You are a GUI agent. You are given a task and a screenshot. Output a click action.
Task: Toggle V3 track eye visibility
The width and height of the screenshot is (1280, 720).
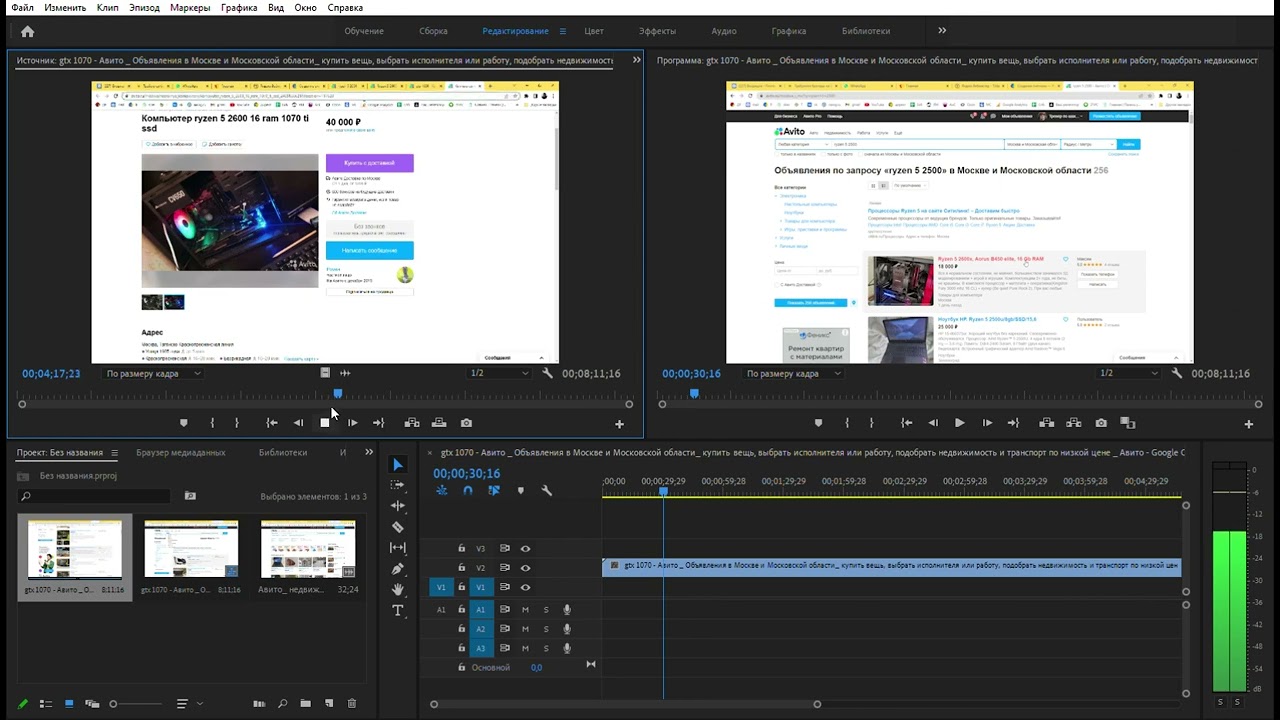(525, 548)
